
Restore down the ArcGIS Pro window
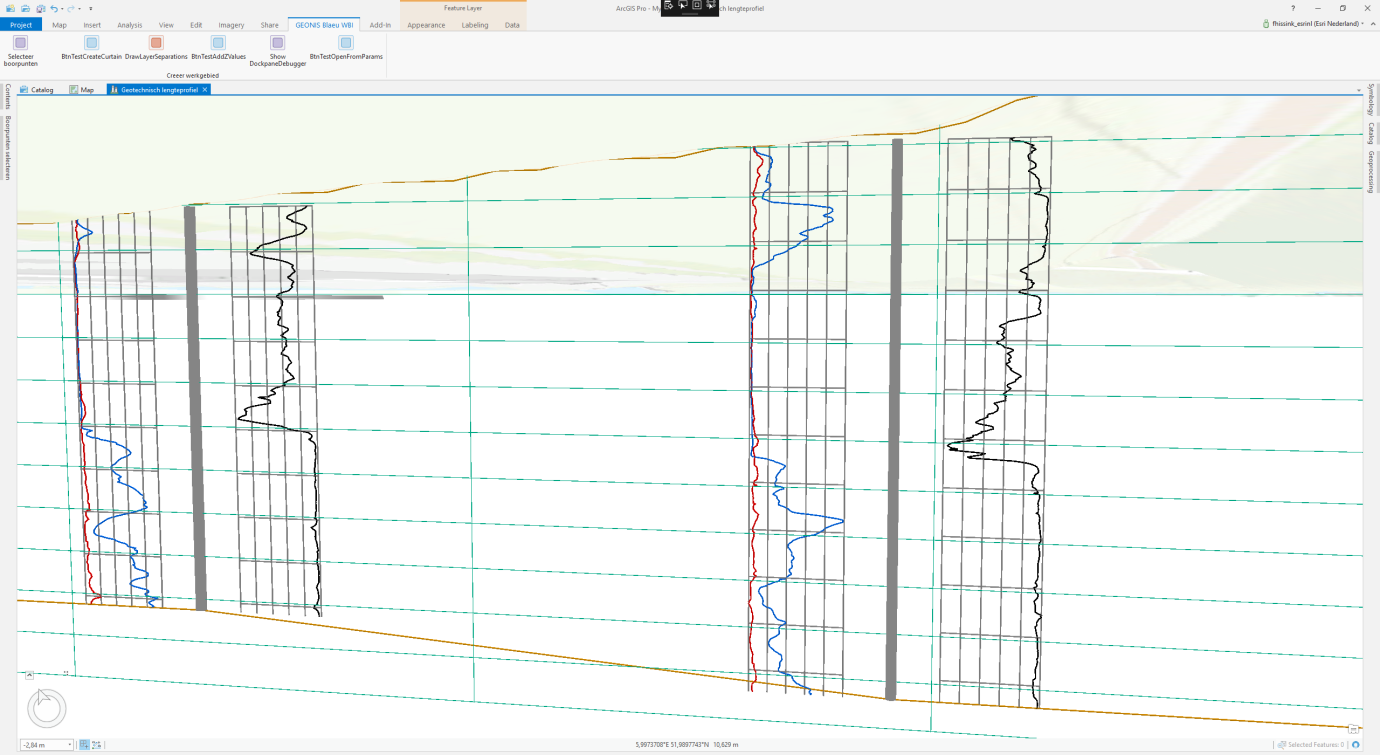point(1343,8)
